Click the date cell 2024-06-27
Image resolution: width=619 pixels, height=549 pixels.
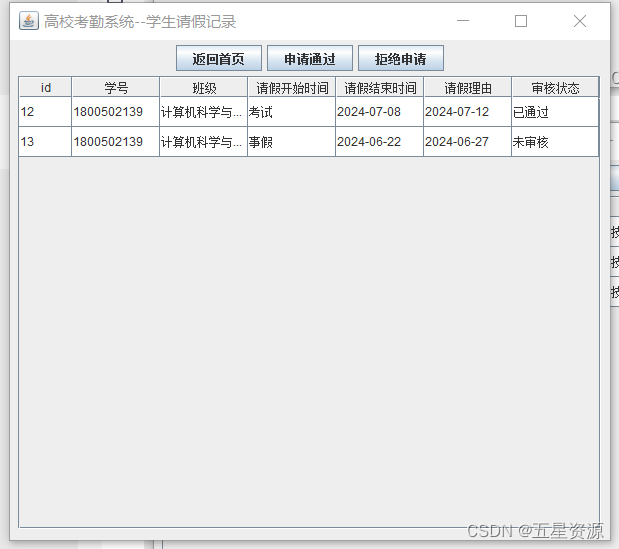pyautogui.click(x=468, y=142)
